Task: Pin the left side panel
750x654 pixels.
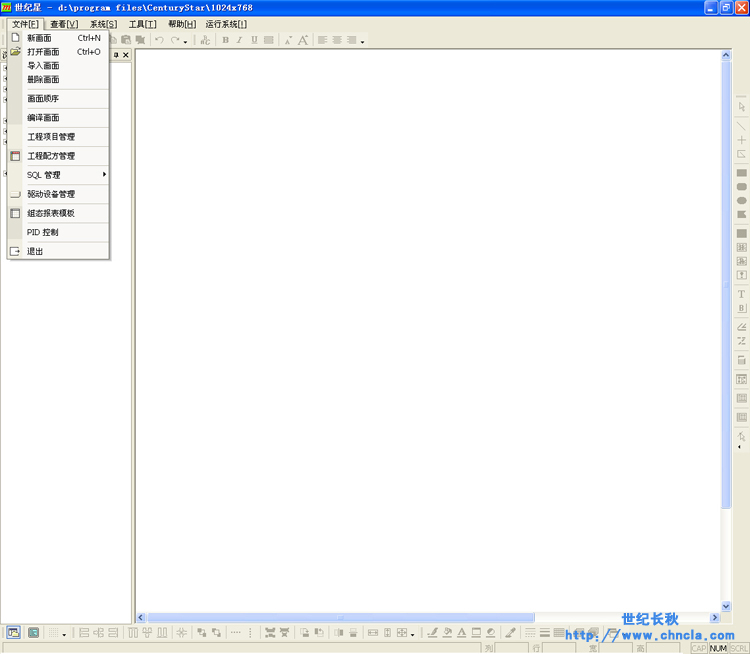Action: (116, 55)
